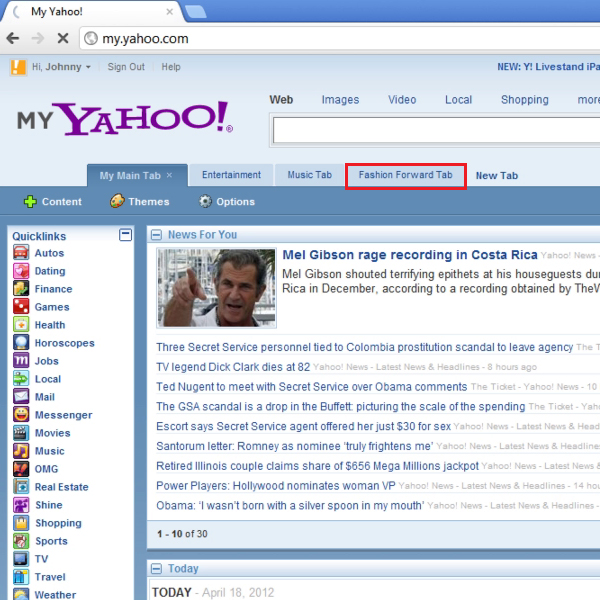Click the OMG quicklink icon
The image size is (600, 600).
pyautogui.click(x=21, y=468)
